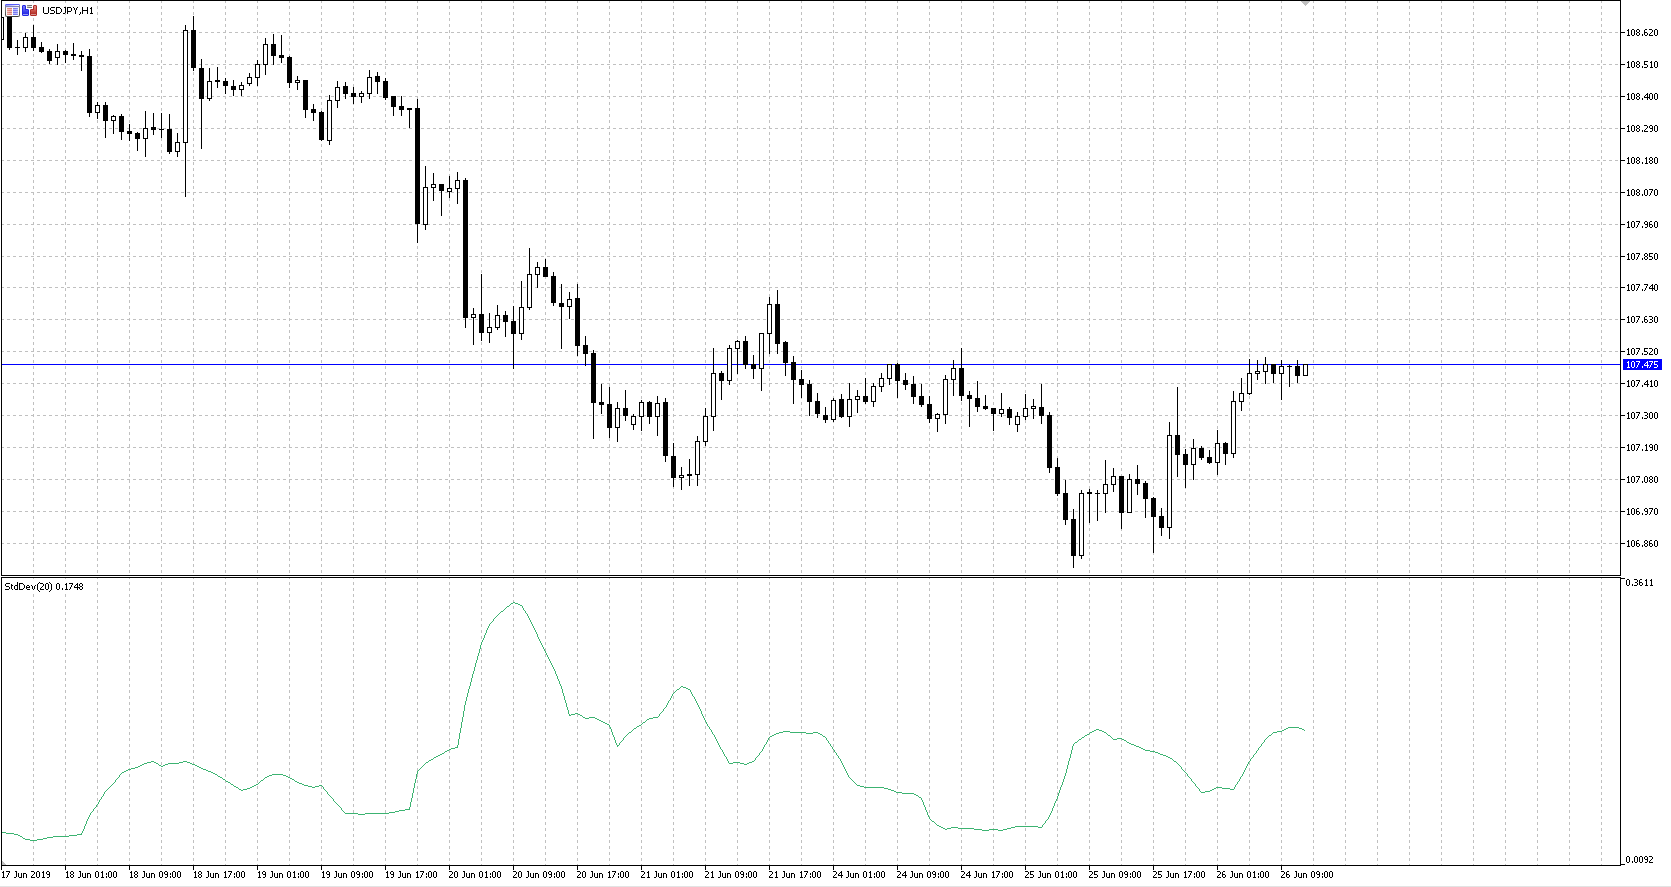Click the 108.620 price scale value
The width and height of the screenshot is (1671, 887).
(x=1643, y=33)
